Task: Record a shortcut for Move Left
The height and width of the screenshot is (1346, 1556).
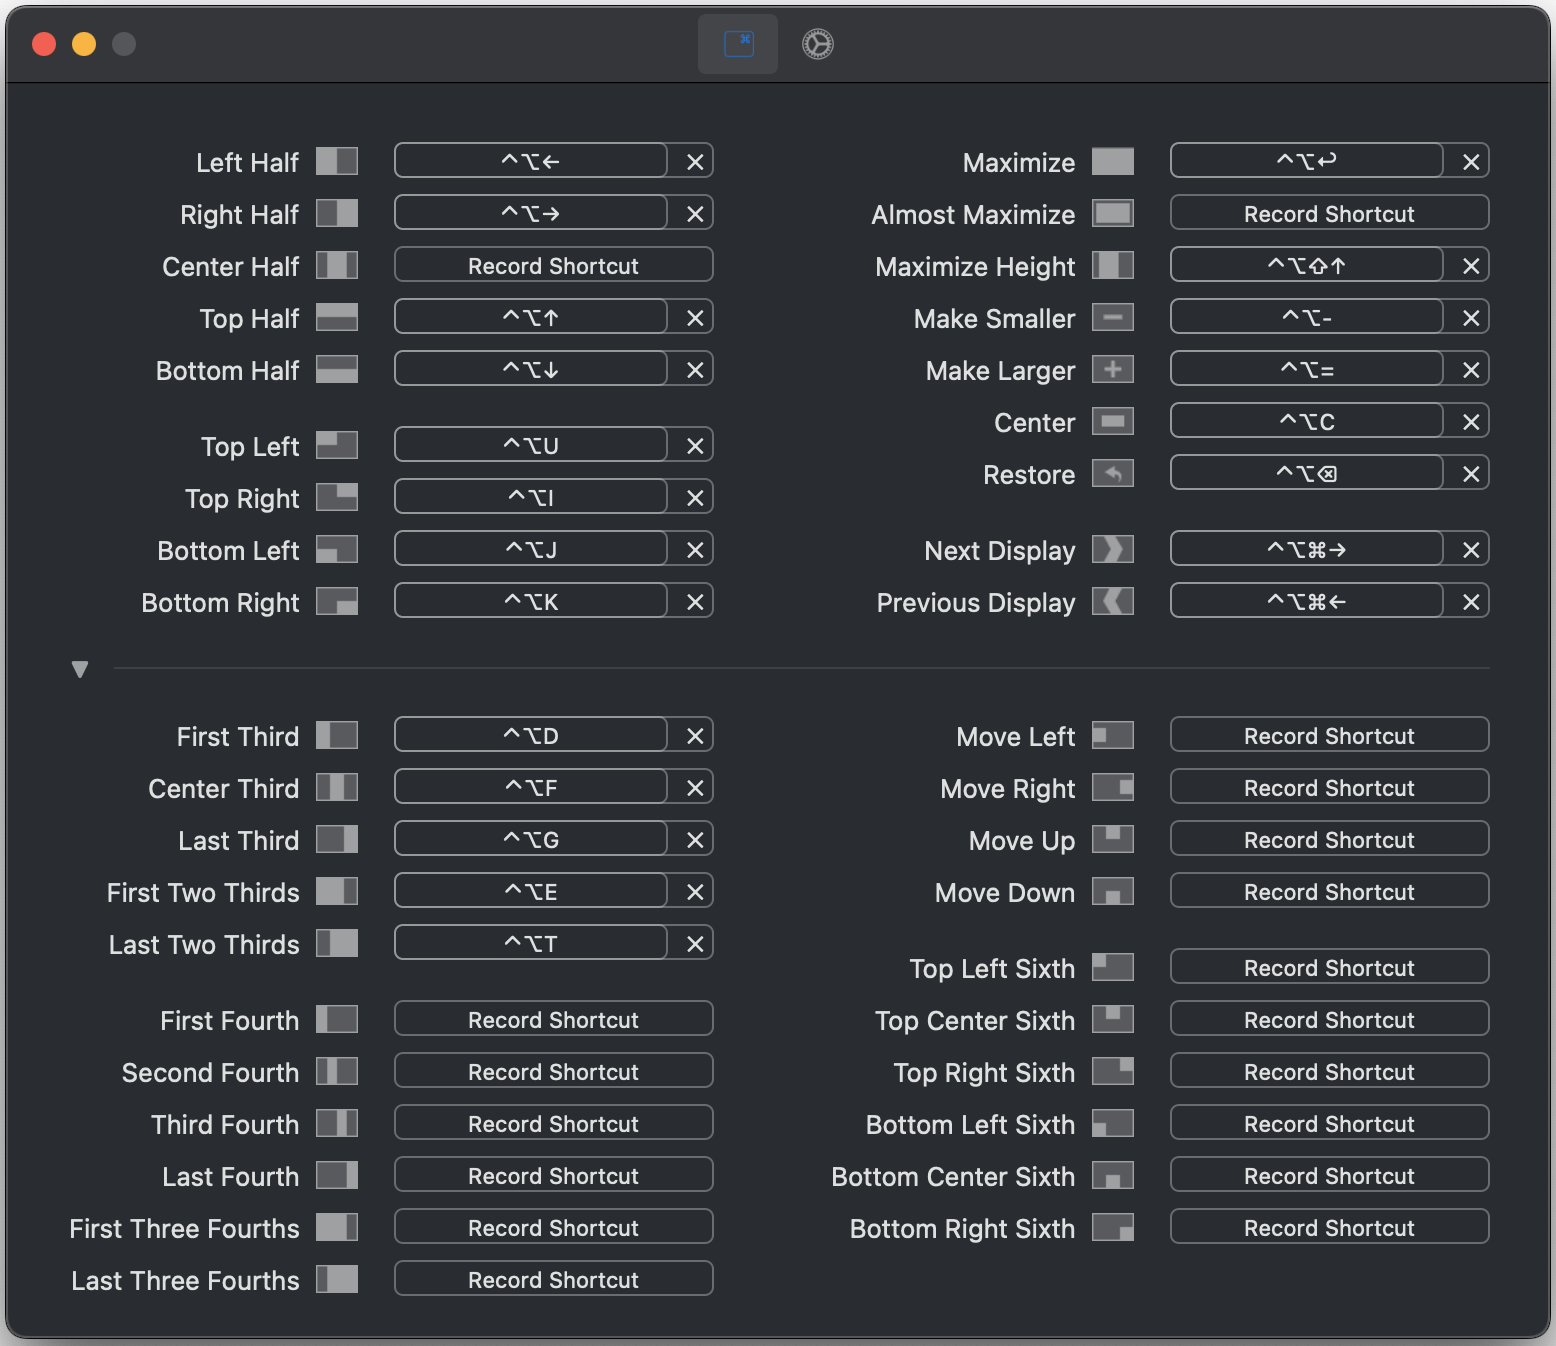Action: (1330, 735)
